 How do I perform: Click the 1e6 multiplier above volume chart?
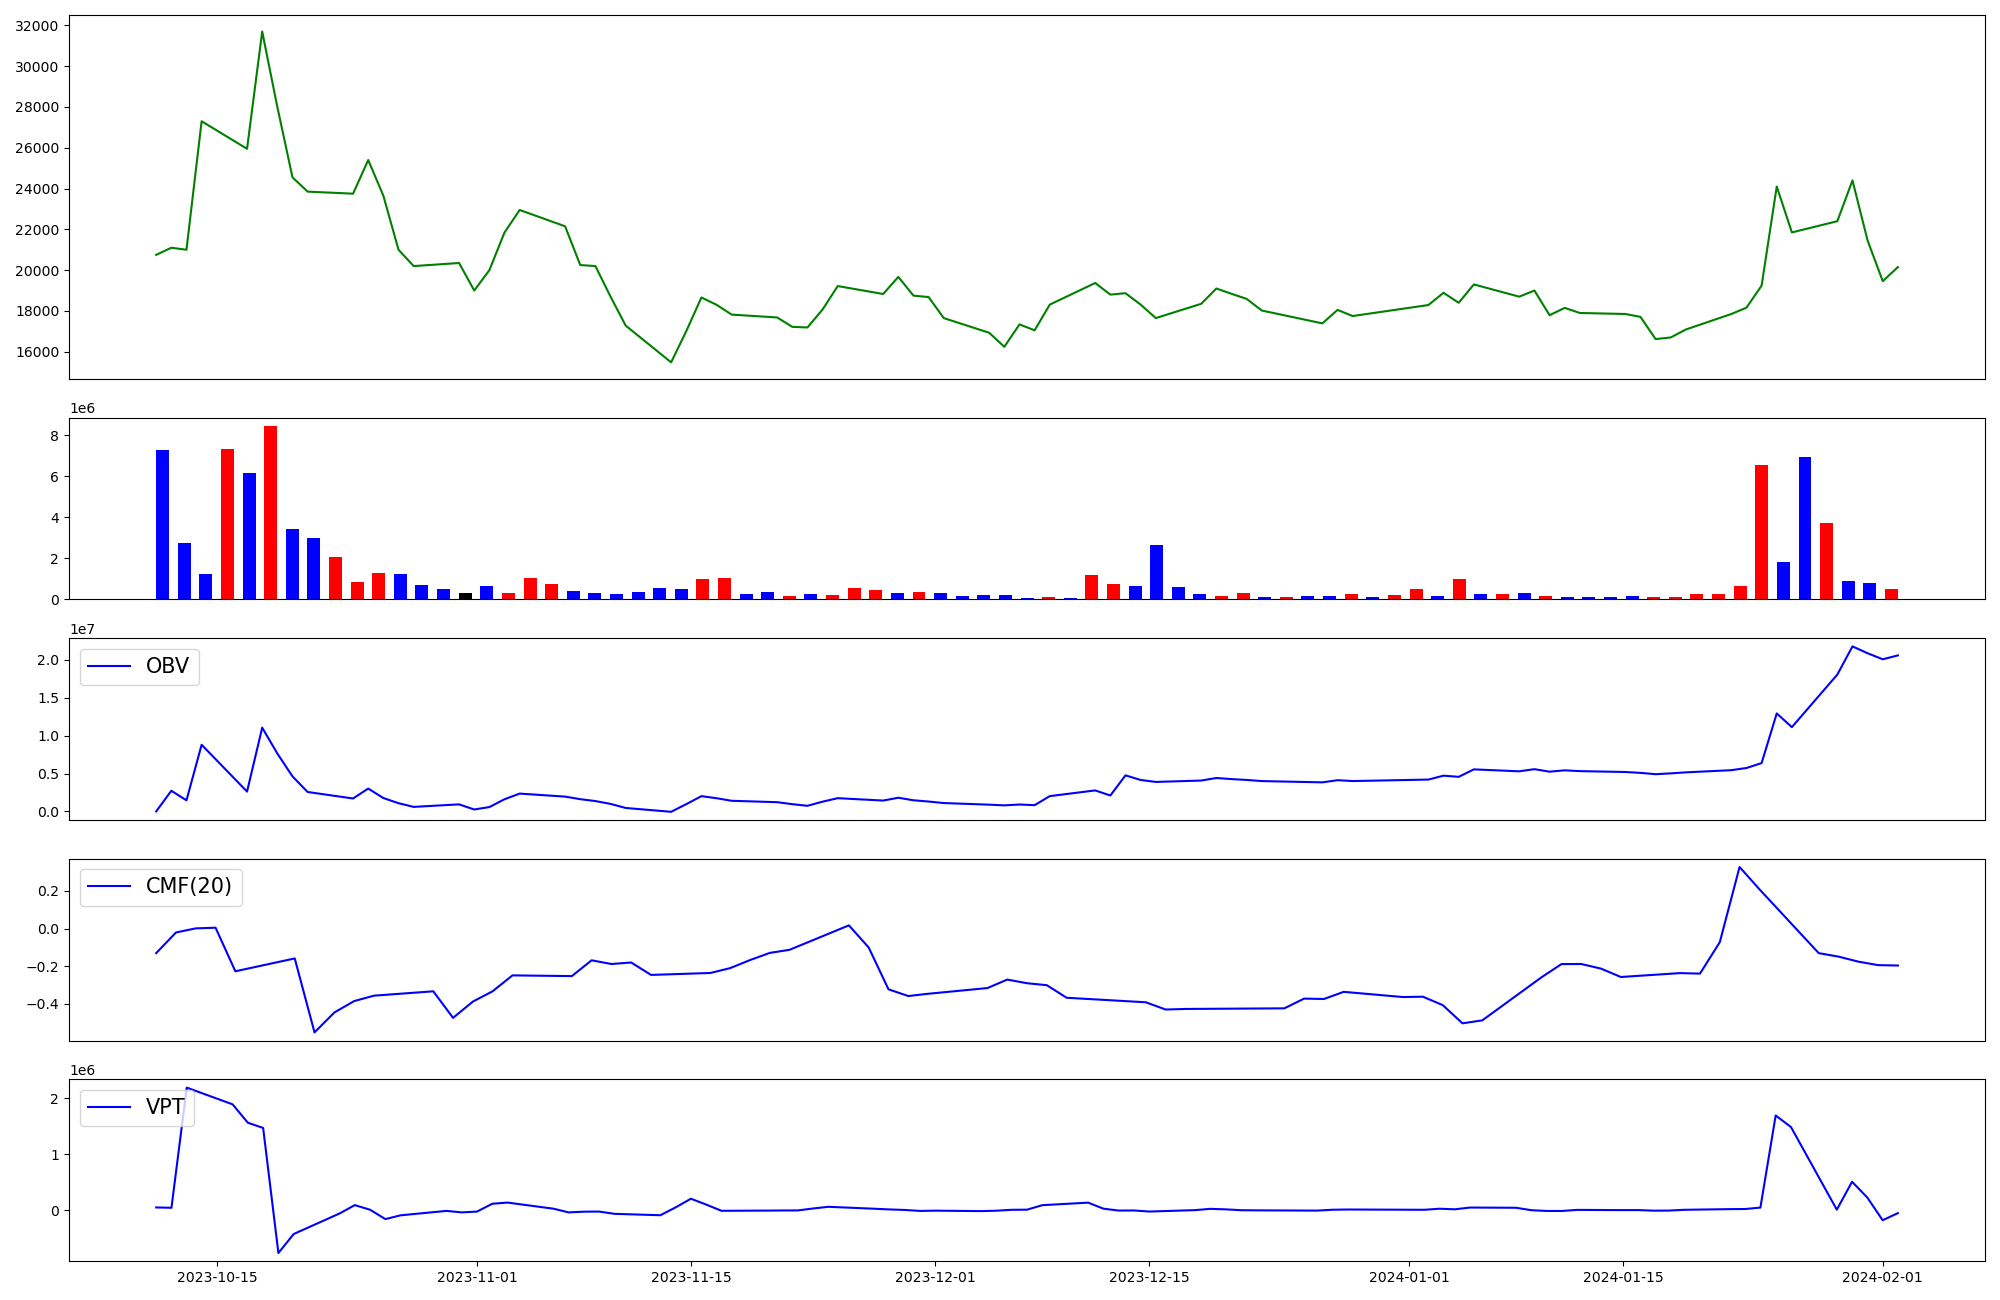point(82,409)
